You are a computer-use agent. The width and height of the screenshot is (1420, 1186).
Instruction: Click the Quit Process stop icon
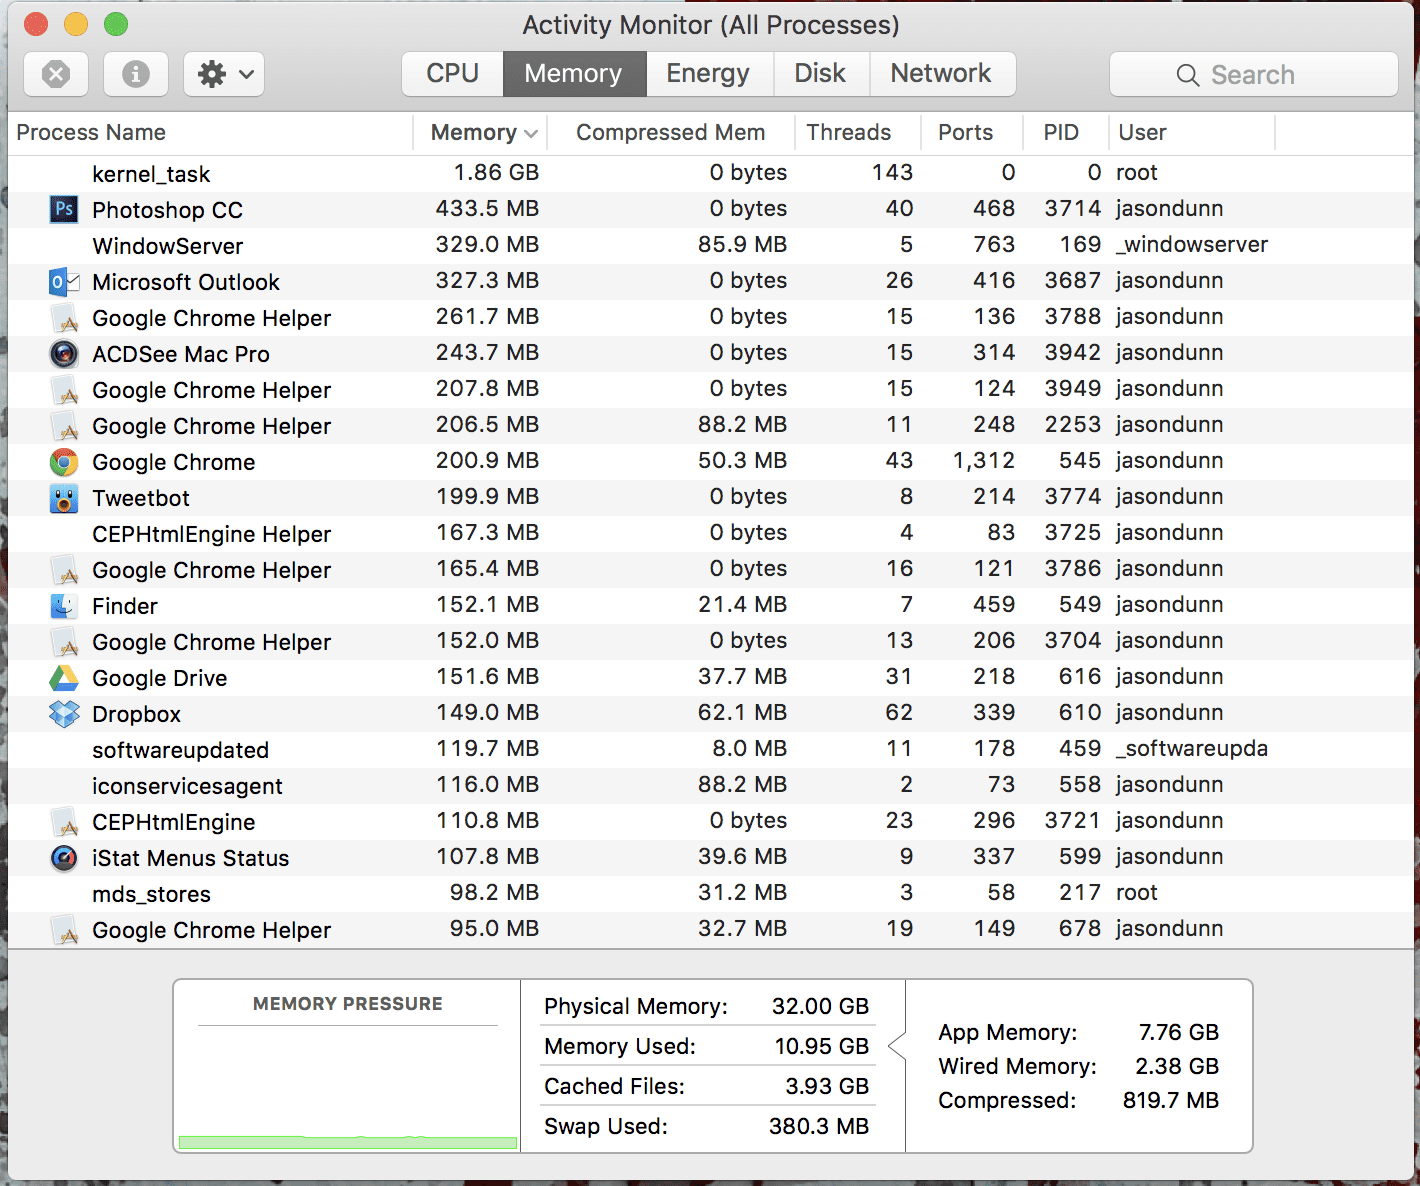56,74
